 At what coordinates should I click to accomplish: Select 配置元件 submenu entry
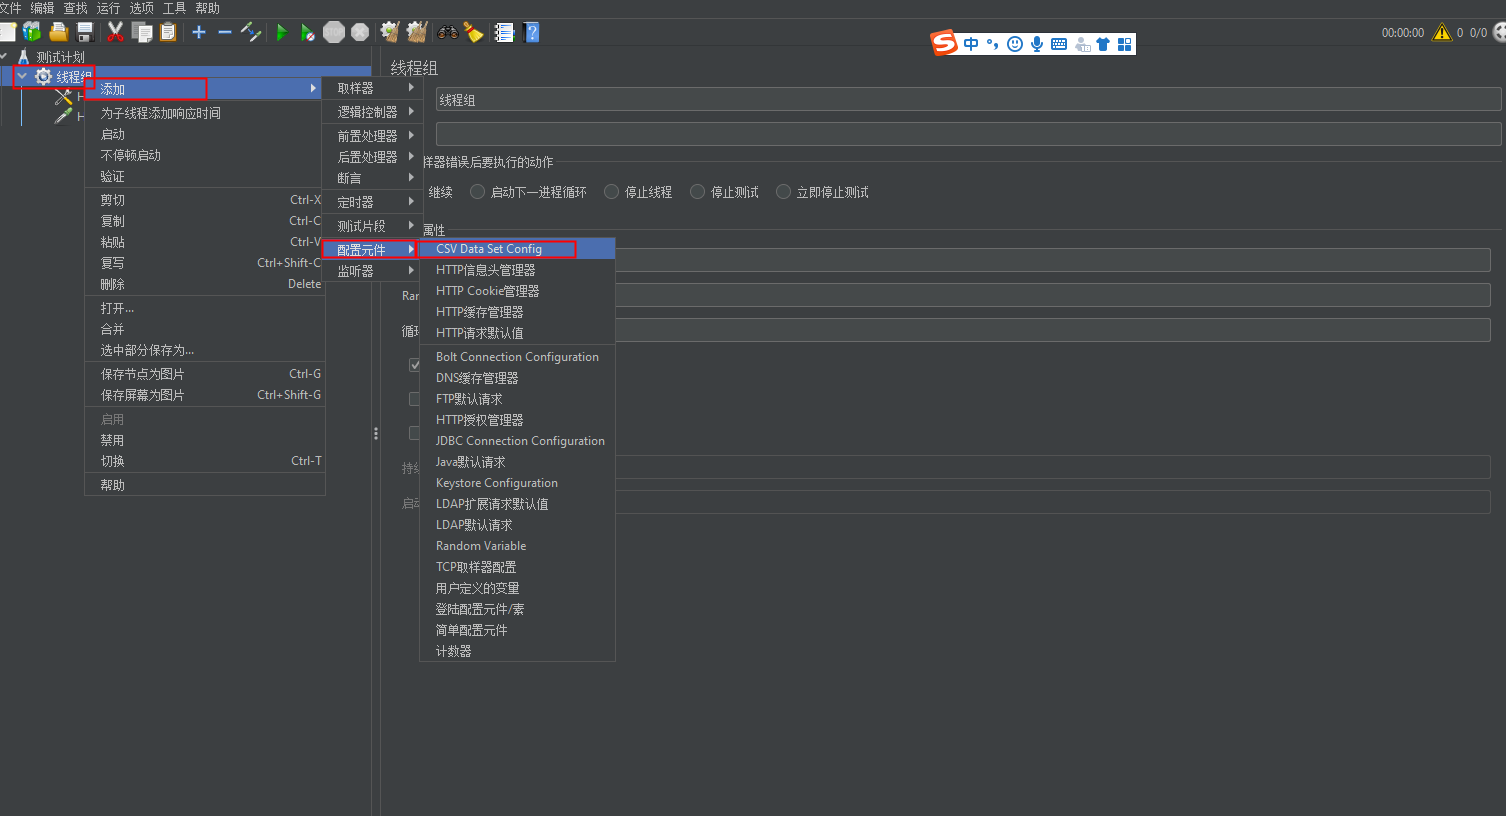click(x=370, y=249)
